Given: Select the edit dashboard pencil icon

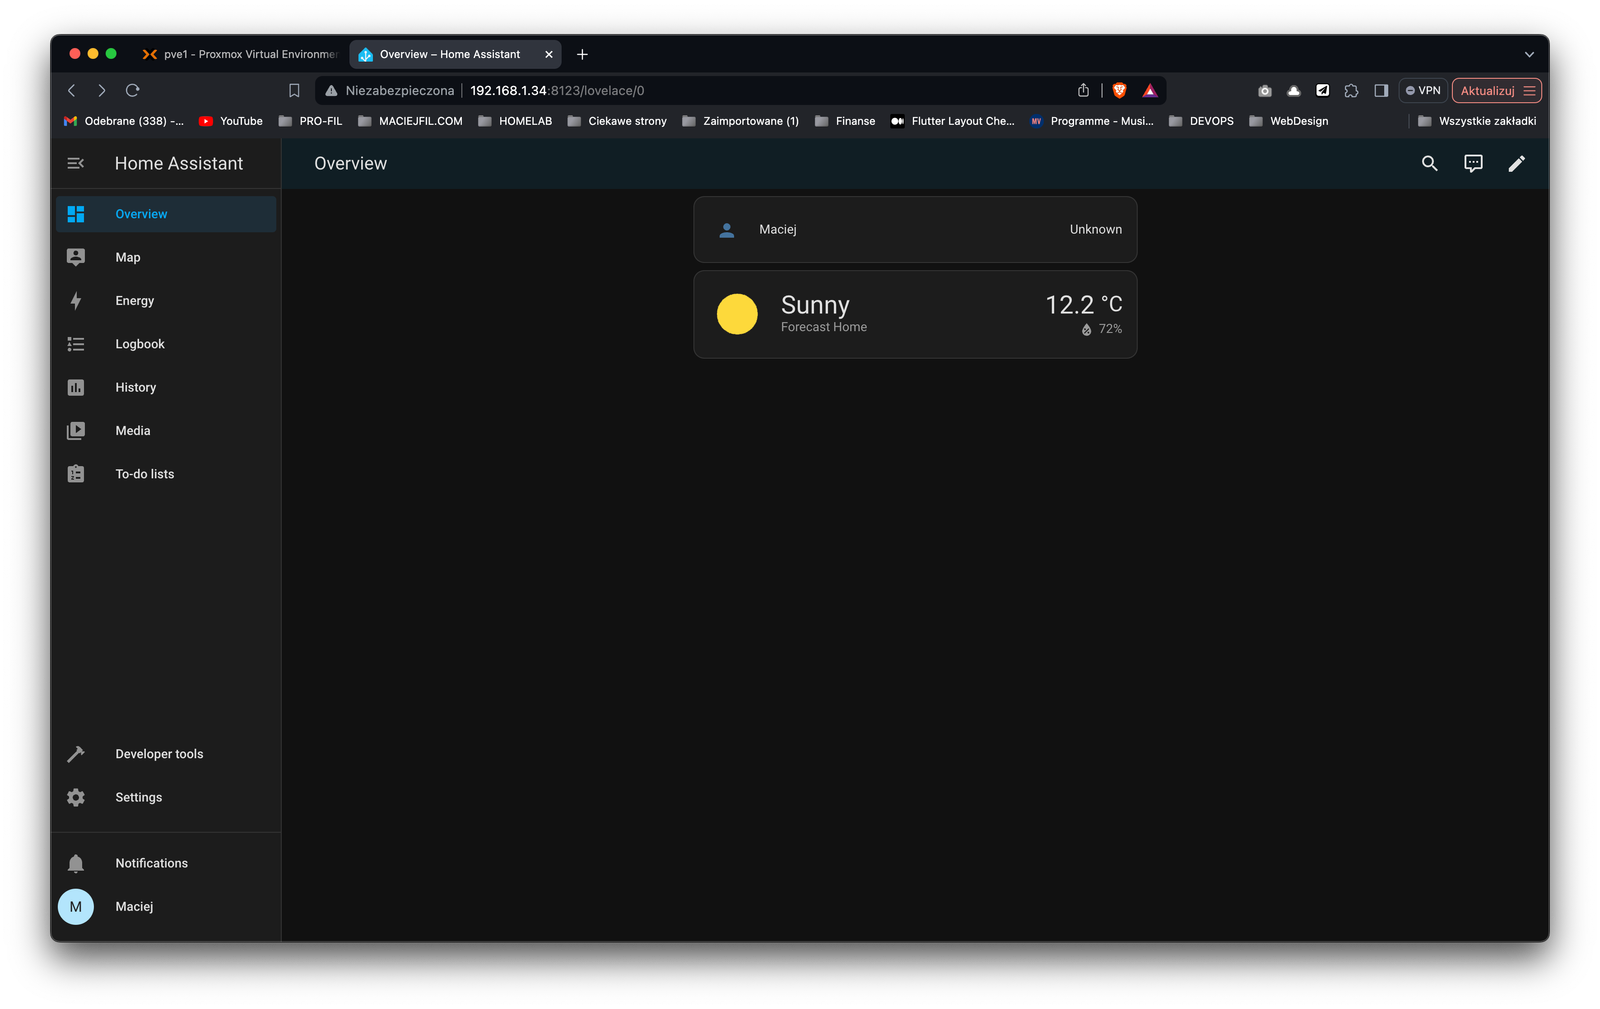Looking at the screenshot, I should [x=1516, y=163].
